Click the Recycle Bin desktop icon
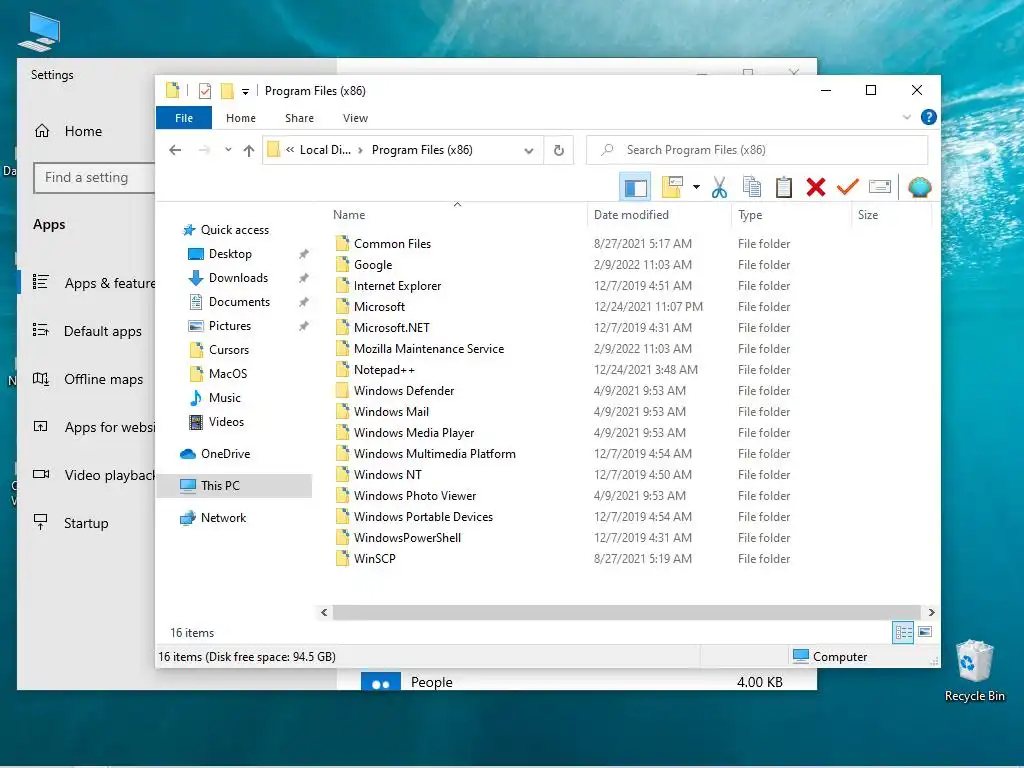This screenshot has height=768, width=1024. click(x=974, y=671)
